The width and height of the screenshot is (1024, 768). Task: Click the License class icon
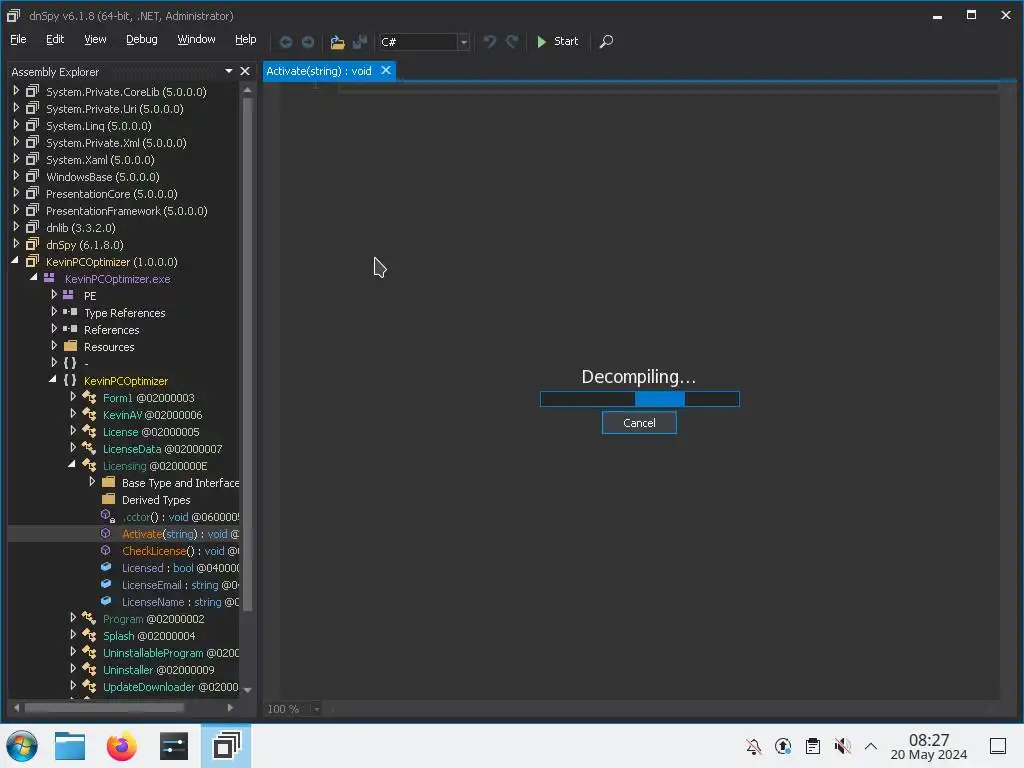point(89,431)
